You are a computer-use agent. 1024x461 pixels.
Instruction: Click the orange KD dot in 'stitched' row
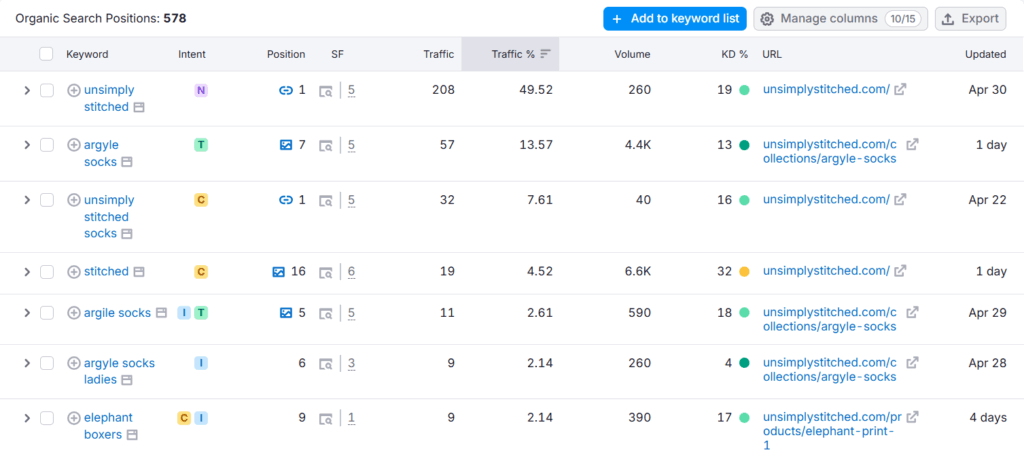744,272
